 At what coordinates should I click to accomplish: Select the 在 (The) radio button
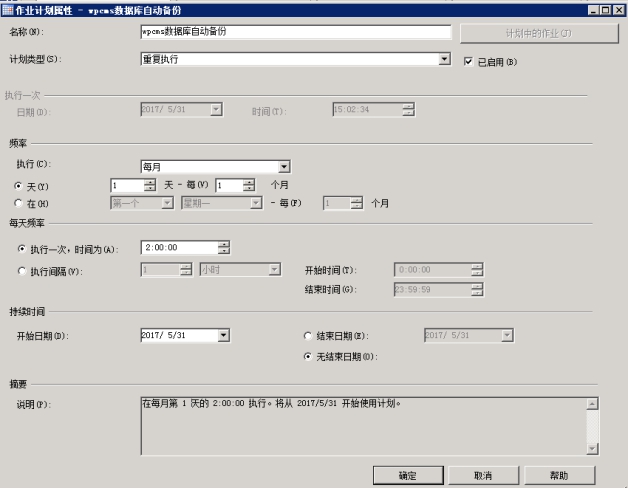coord(20,203)
